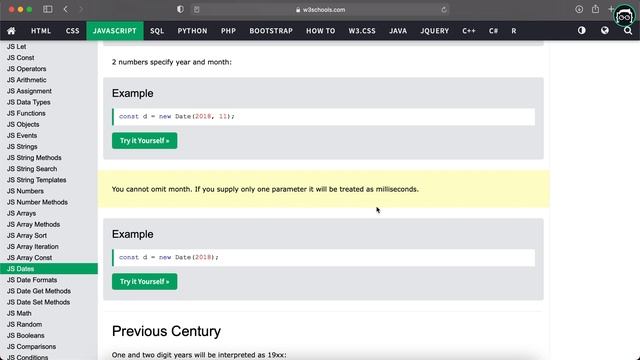The height and width of the screenshot is (360, 640).
Task: Open the PYTHON tutorial tab
Action: pos(192,31)
